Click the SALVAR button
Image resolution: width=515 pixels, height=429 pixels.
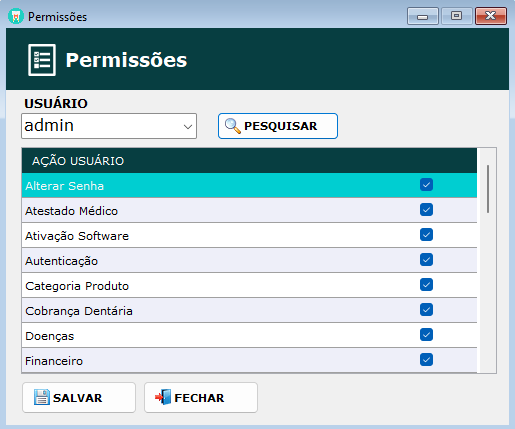click(79, 397)
